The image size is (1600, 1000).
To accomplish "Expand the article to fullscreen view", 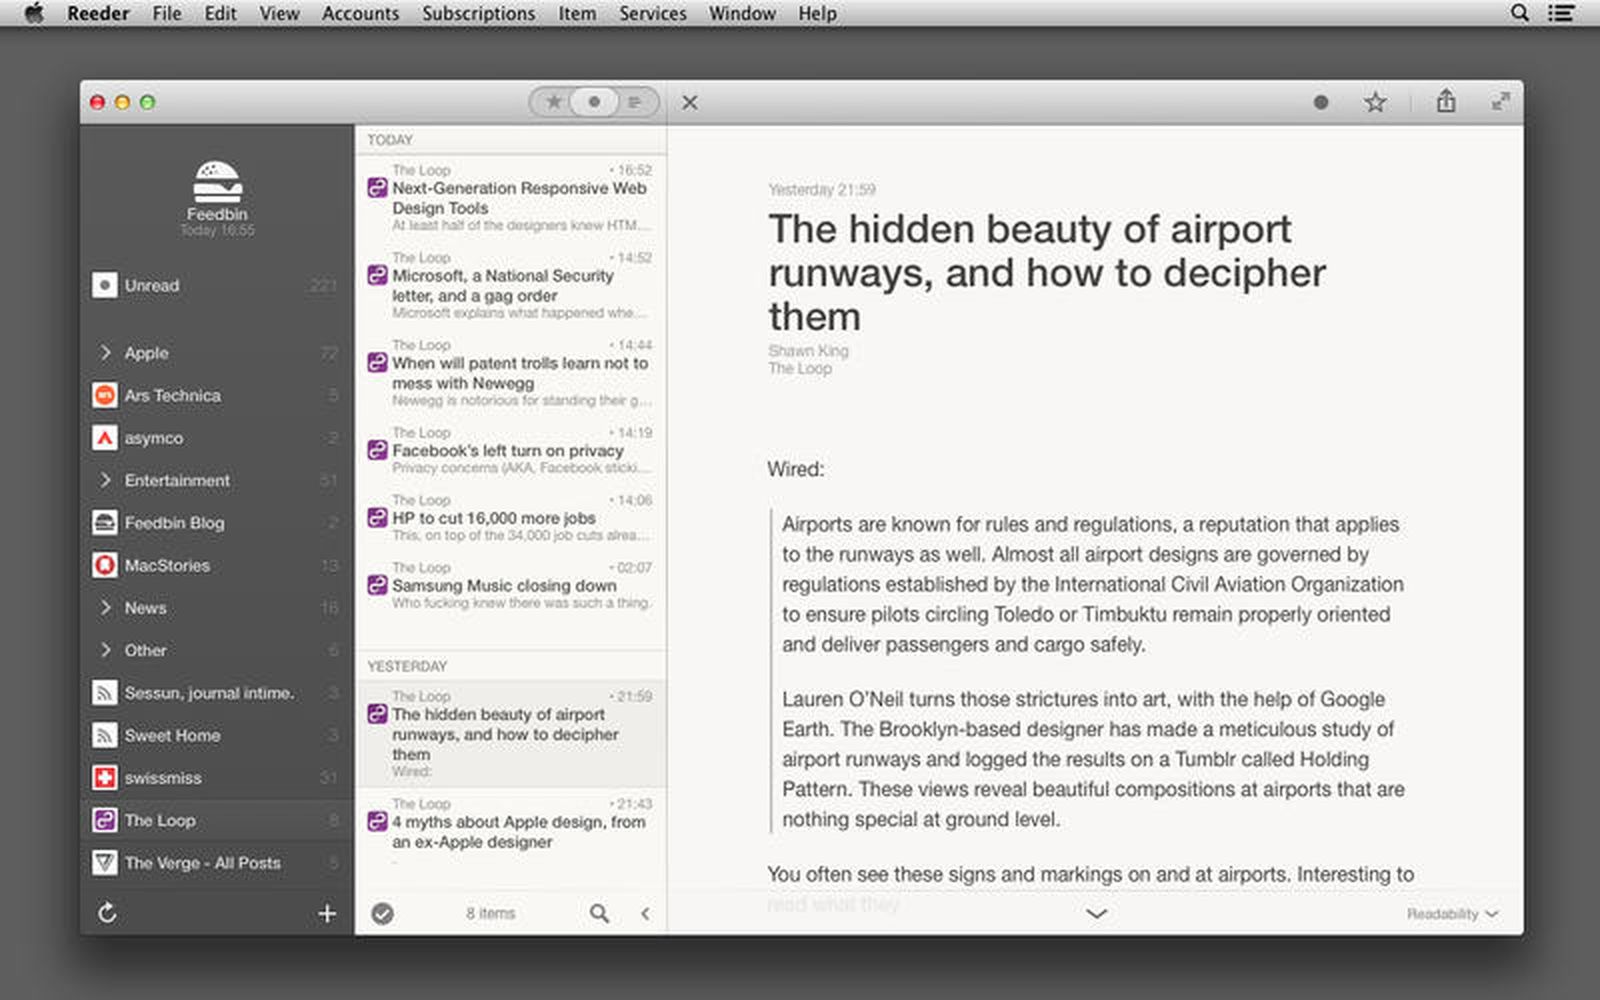I will coord(1500,101).
